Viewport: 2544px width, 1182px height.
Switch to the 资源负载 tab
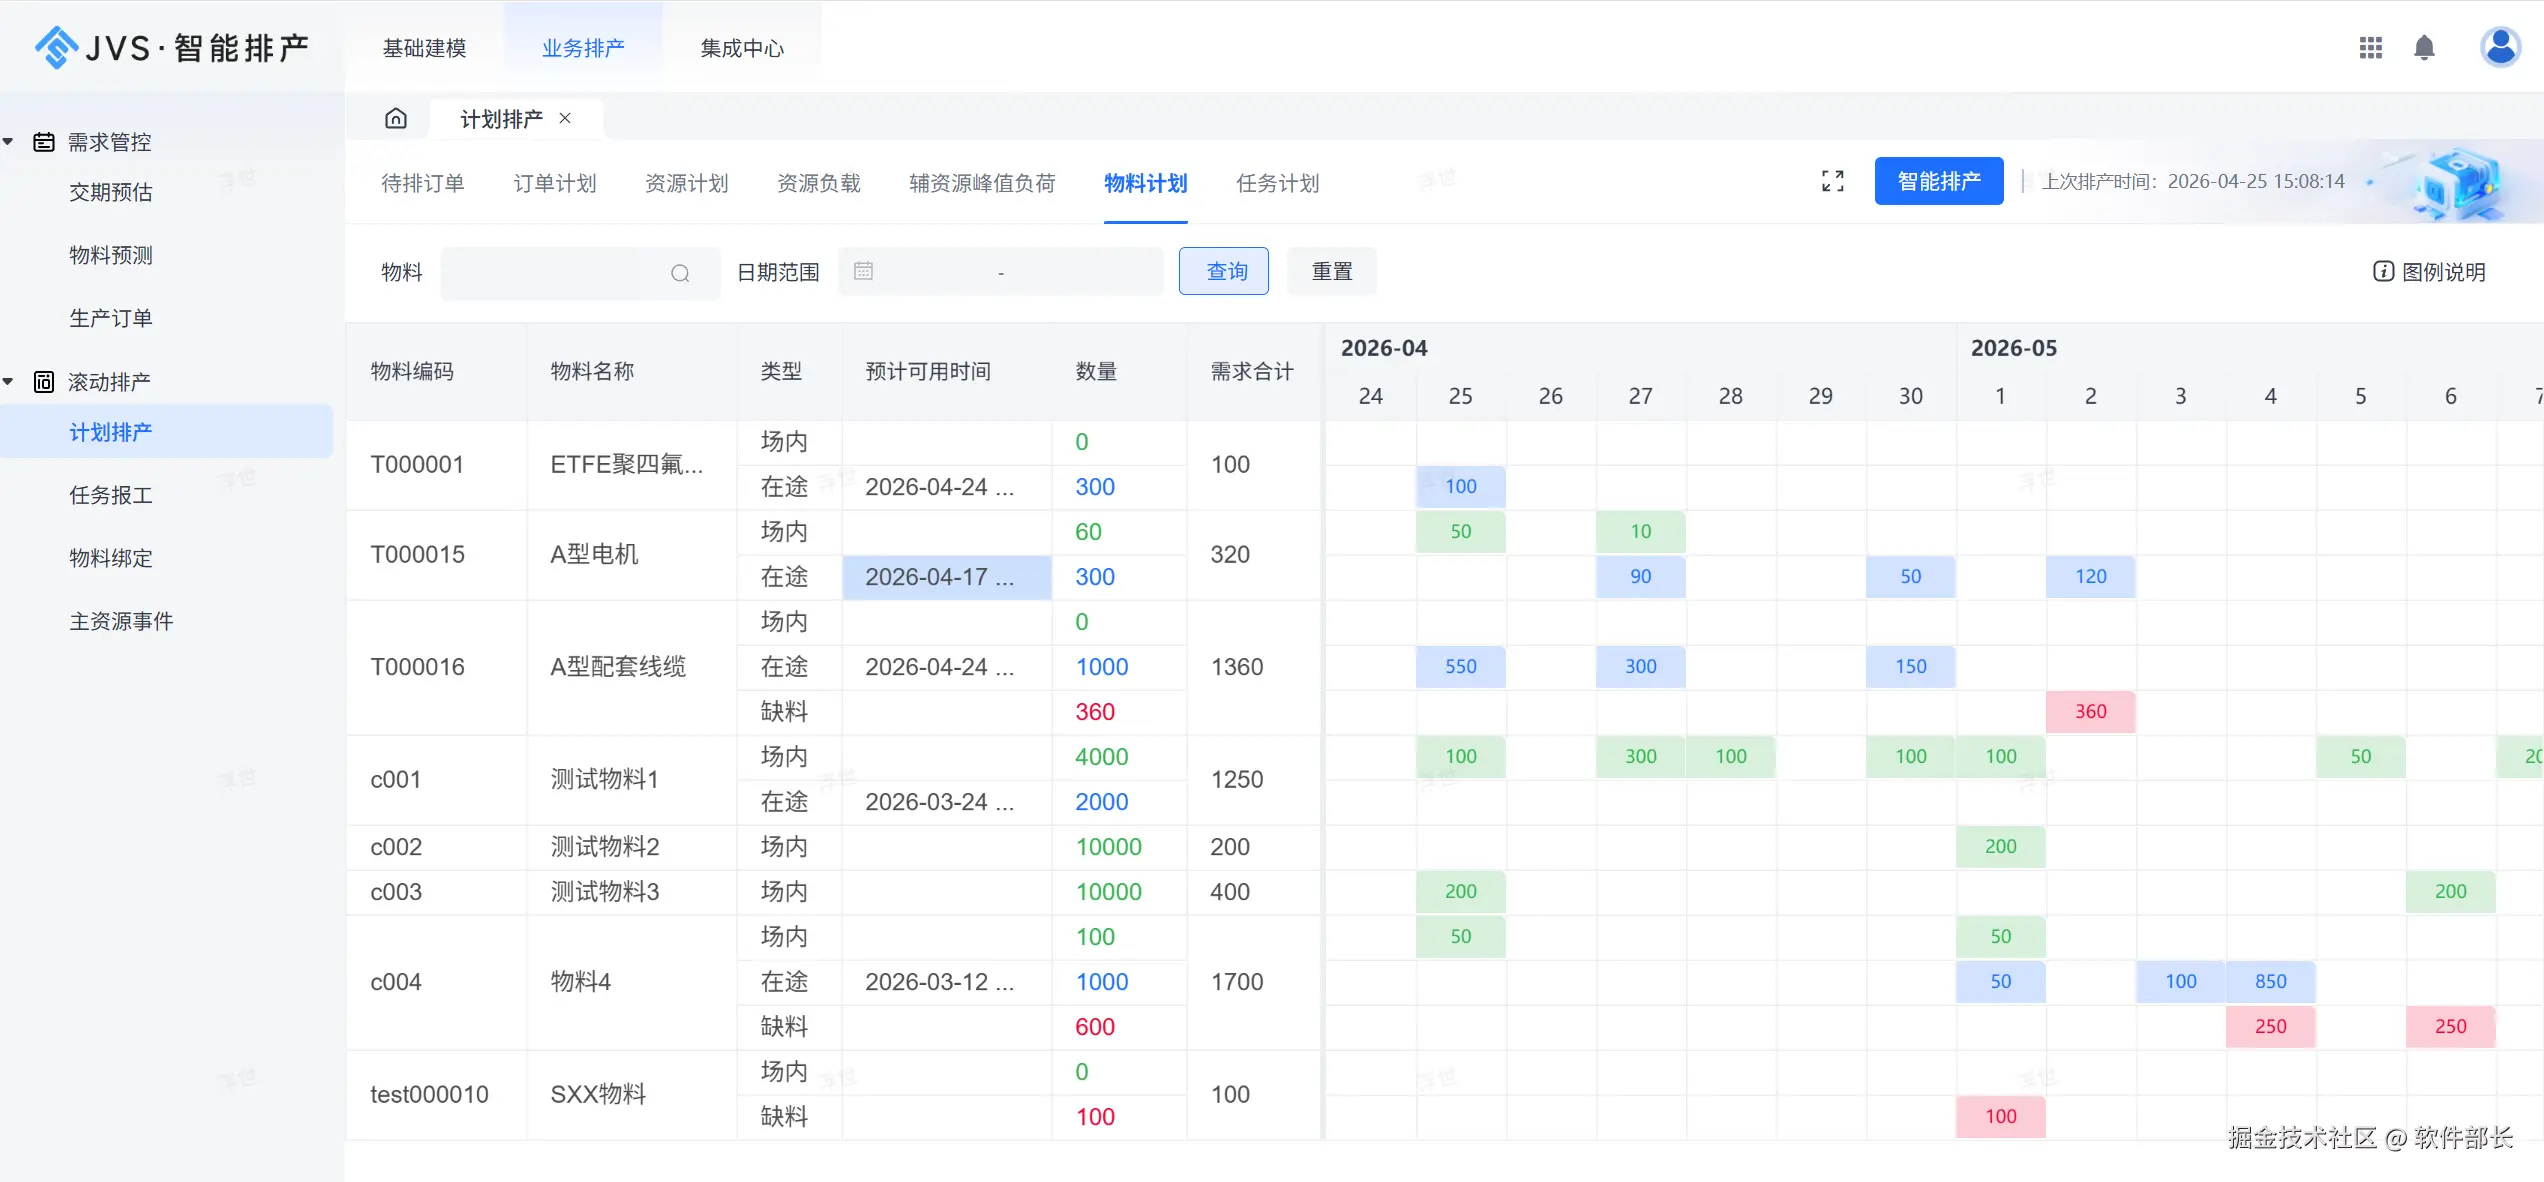coord(818,183)
